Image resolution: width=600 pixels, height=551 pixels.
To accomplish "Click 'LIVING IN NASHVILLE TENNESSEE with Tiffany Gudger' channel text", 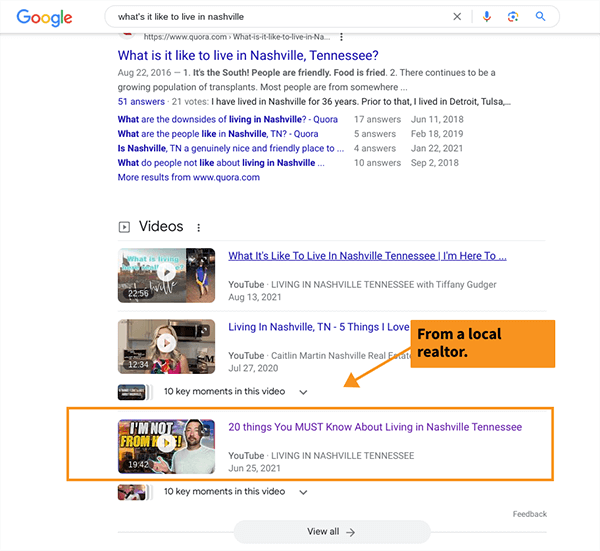I will tap(384, 285).
